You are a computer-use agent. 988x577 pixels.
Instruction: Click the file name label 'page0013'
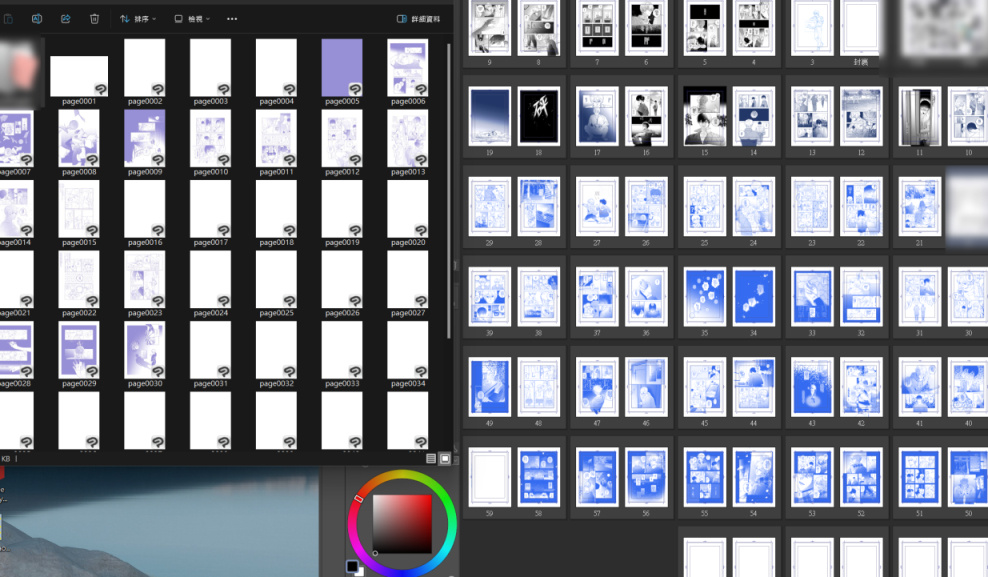pos(408,172)
